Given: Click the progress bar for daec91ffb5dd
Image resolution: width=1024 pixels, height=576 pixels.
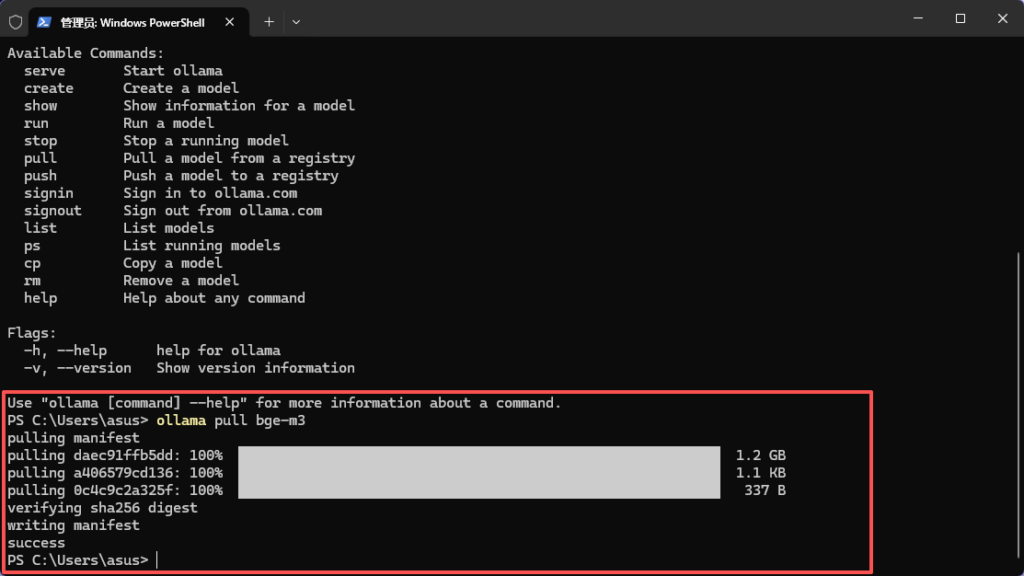Looking at the screenshot, I should [x=479, y=456].
